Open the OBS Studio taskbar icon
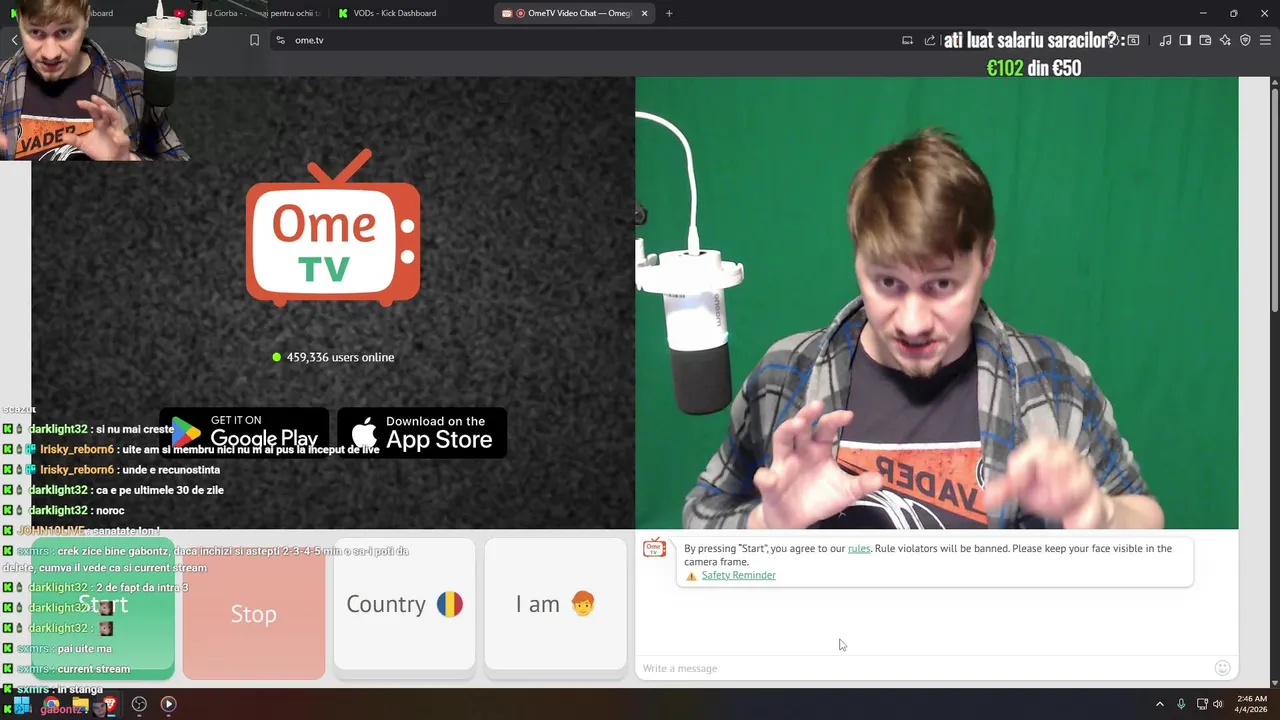The width and height of the screenshot is (1280, 720). point(139,704)
